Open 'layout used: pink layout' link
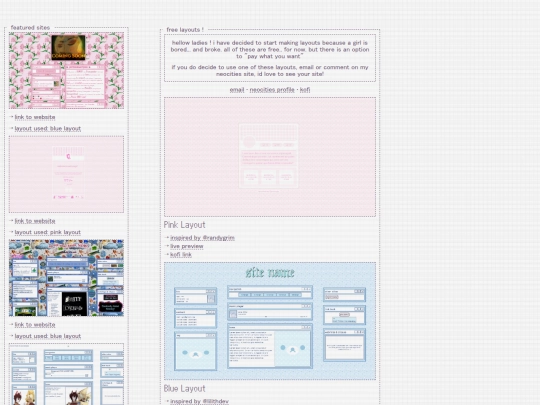 (x=48, y=232)
